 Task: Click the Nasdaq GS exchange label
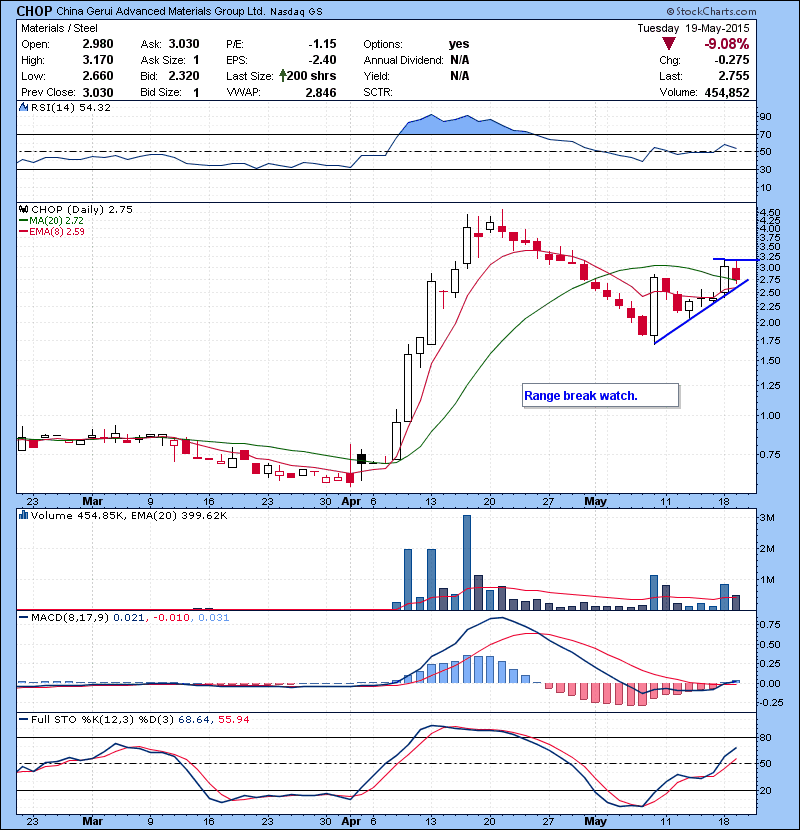[296, 12]
